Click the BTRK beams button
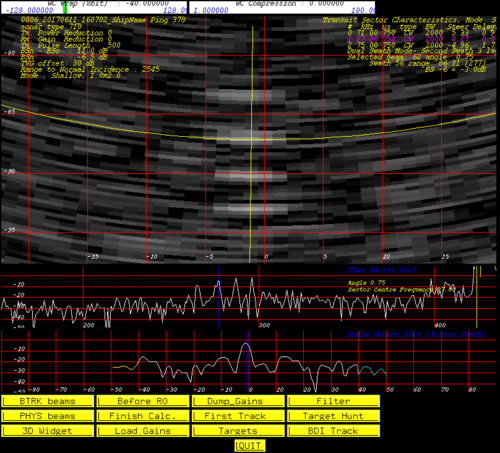Image resolution: width=500 pixels, height=453 pixels. coord(47,401)
